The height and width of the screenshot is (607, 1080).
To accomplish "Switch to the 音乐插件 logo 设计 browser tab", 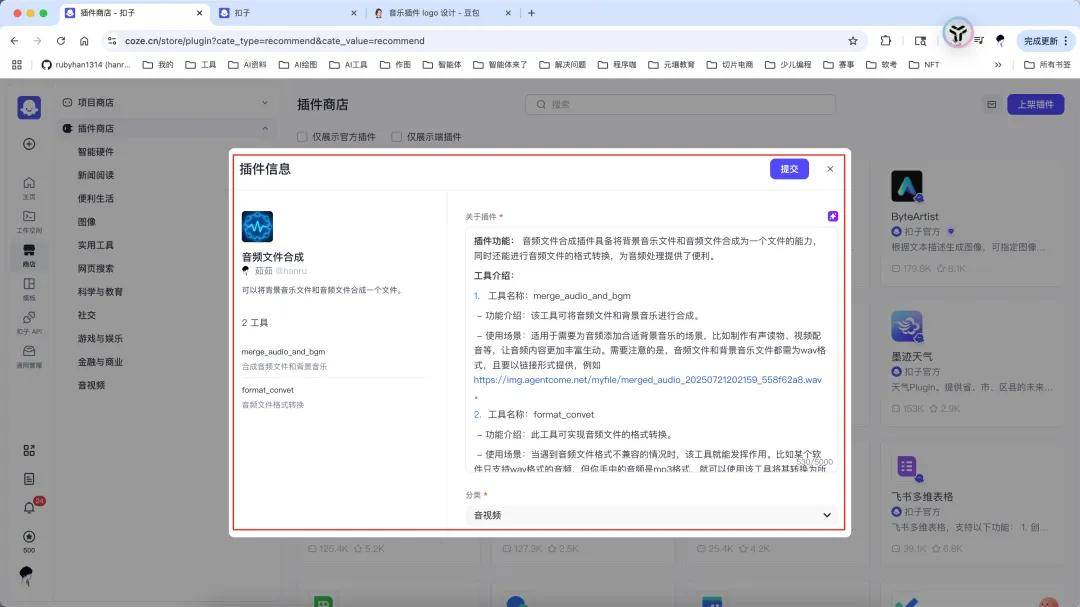I will click(440, 13).
